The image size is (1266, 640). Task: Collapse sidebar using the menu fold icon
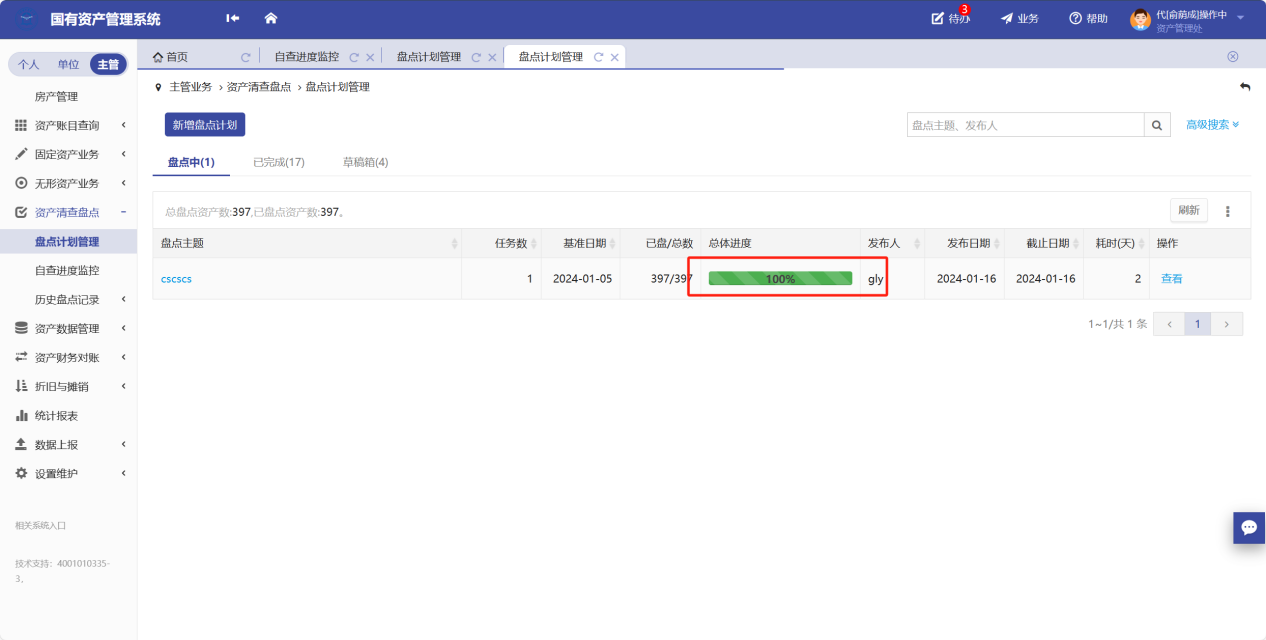(233, 18)
